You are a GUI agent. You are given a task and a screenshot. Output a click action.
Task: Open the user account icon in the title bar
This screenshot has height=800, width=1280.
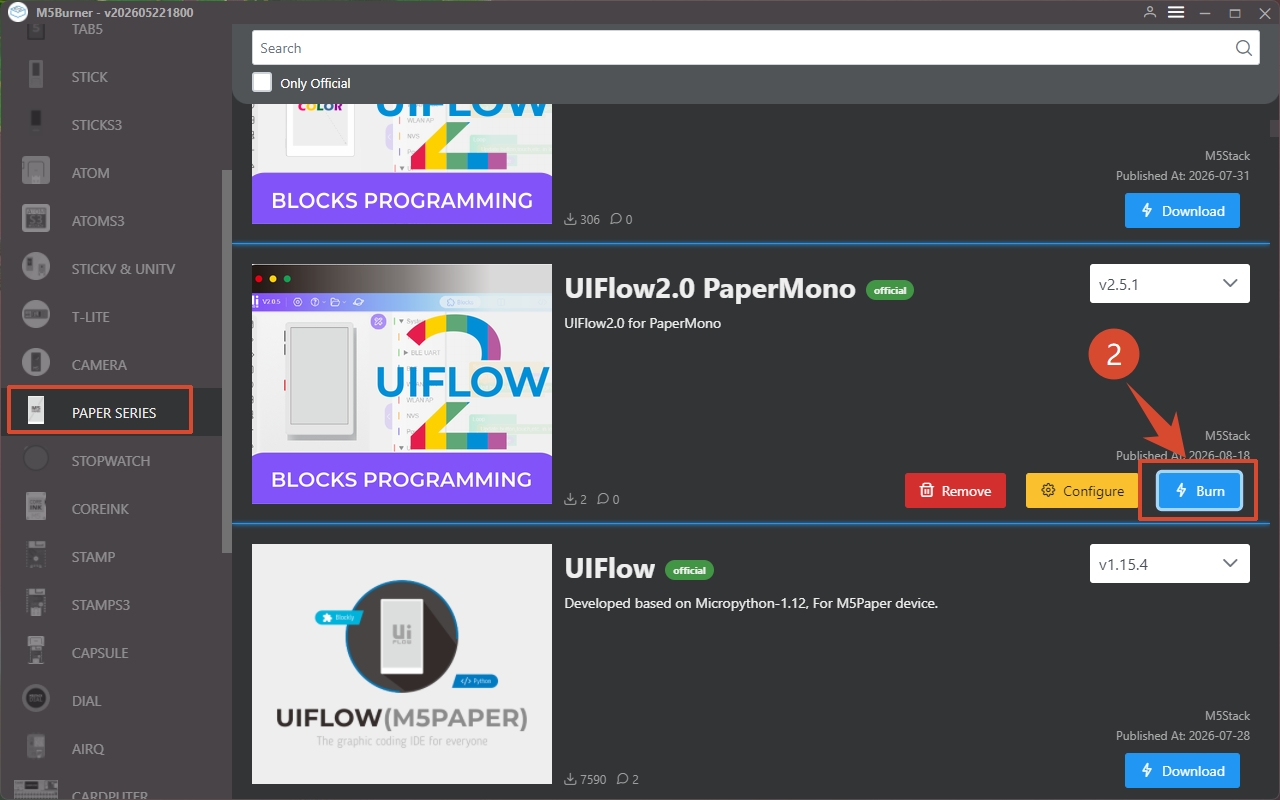1150,12
